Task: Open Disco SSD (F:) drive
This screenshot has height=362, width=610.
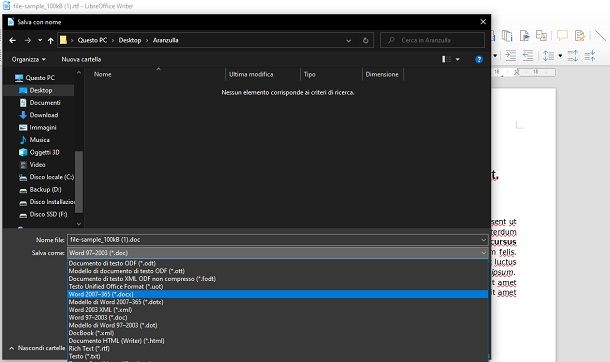Action: 43,214
